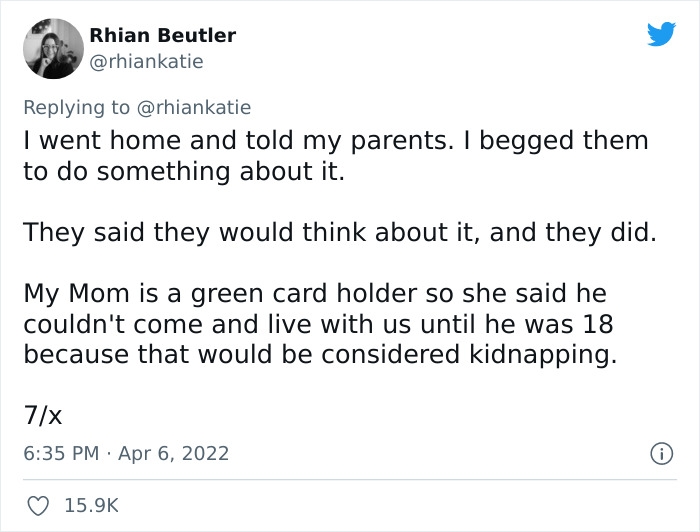Click the display name Rhian Beutler
Image resolution: width=700 pixels, height=532 pixels.
[x=163, y=35]
